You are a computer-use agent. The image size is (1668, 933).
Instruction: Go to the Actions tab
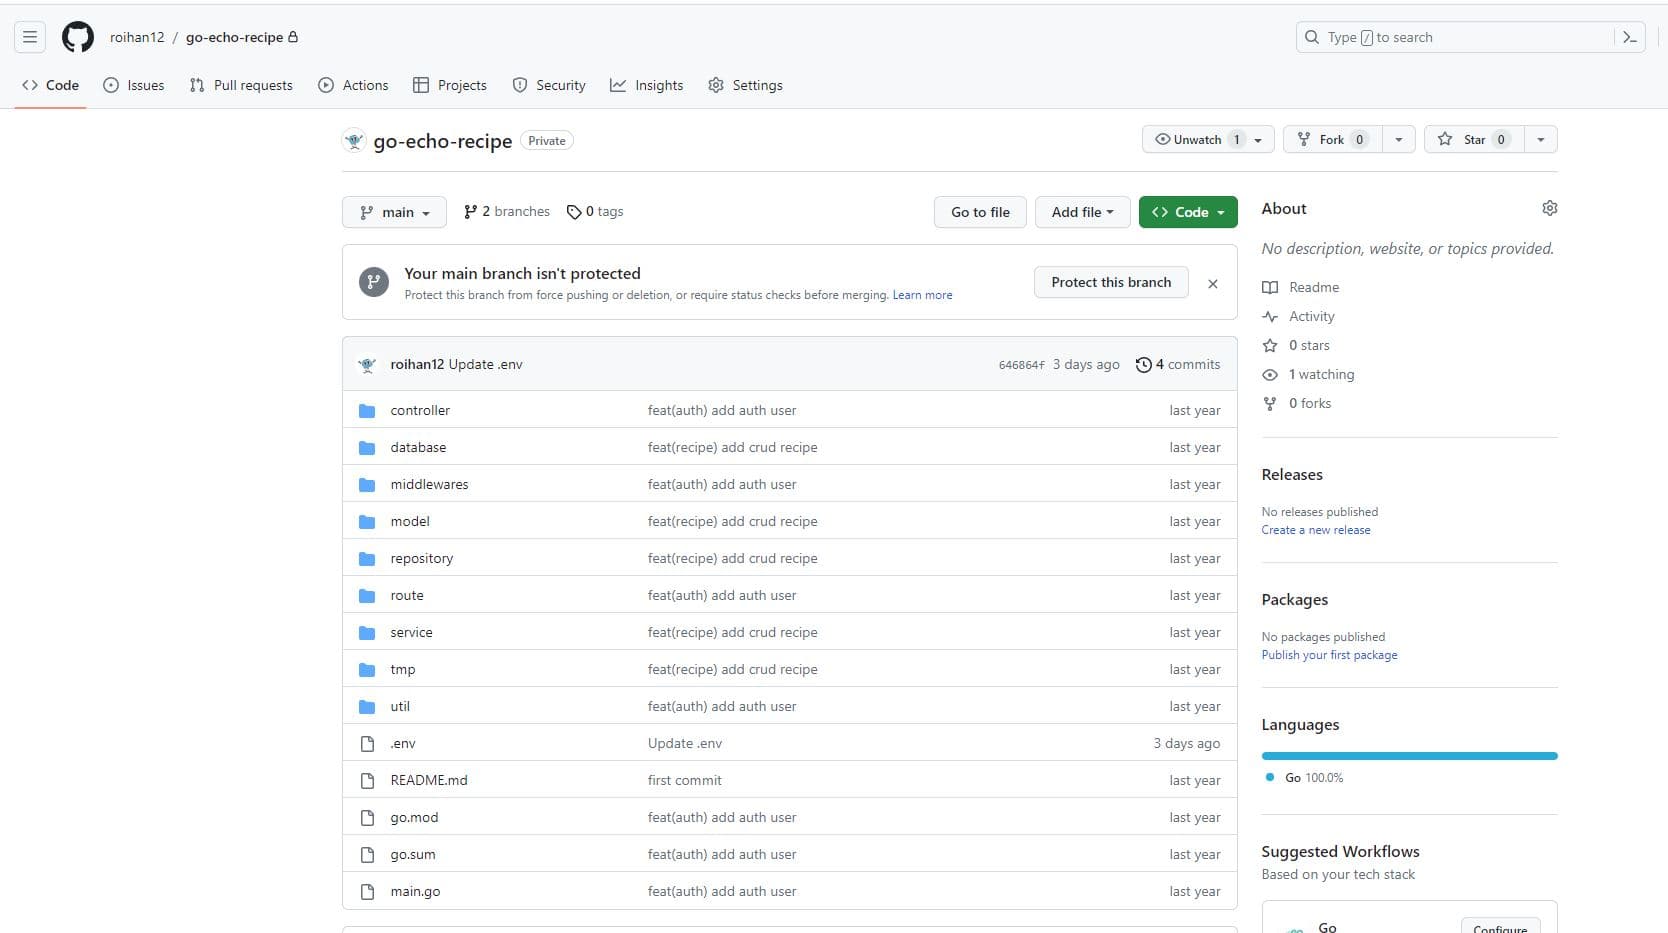[353, 85]
